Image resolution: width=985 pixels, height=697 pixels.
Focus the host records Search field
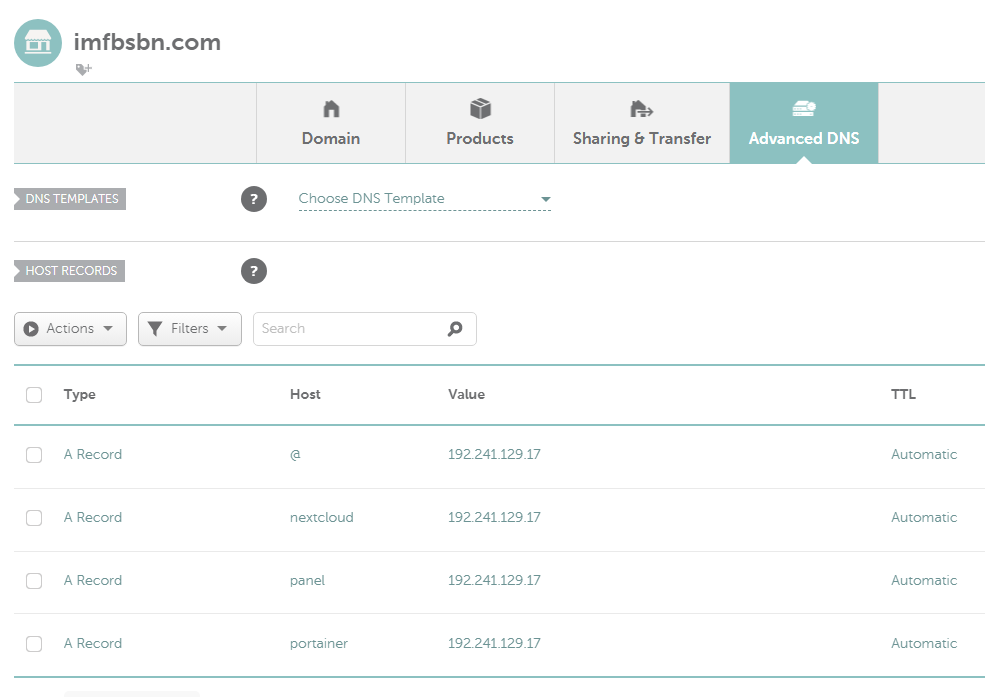345,329
